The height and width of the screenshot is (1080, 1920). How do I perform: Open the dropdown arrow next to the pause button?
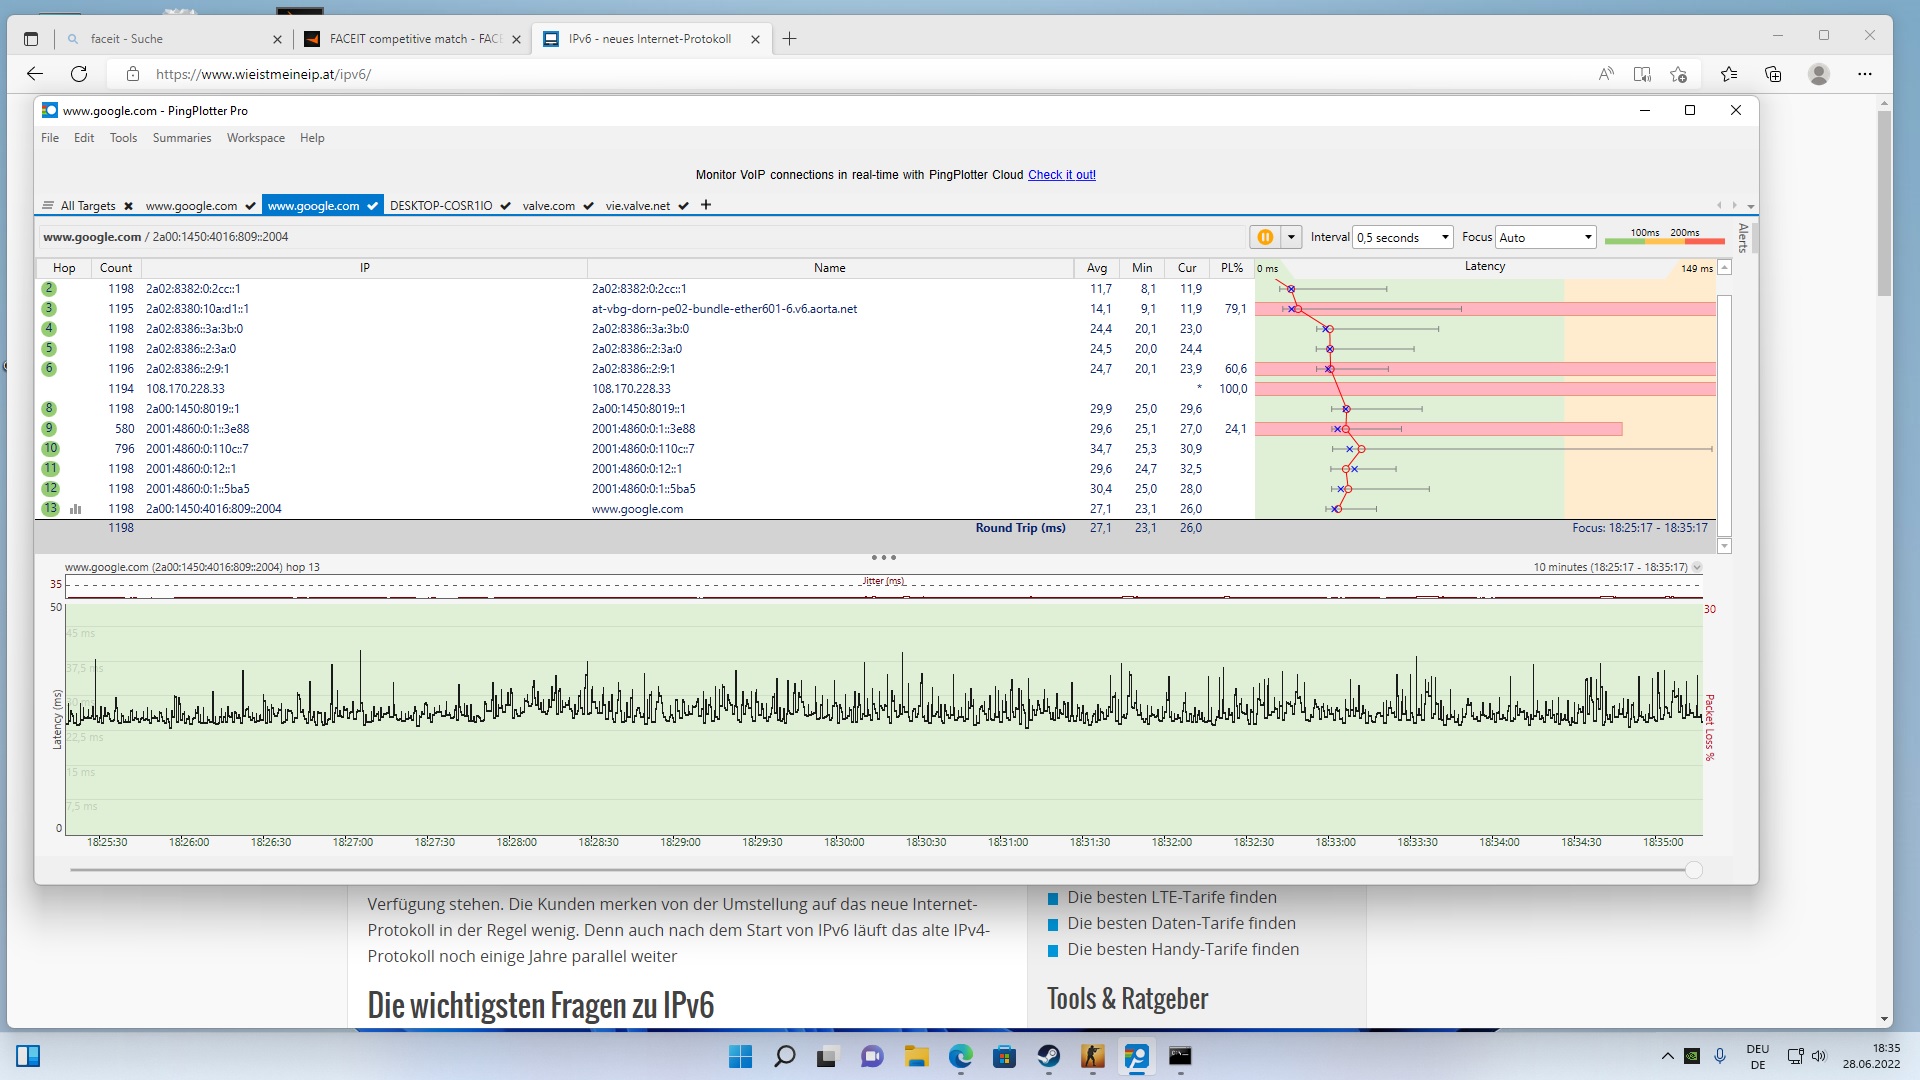(x=1291, y=237)
